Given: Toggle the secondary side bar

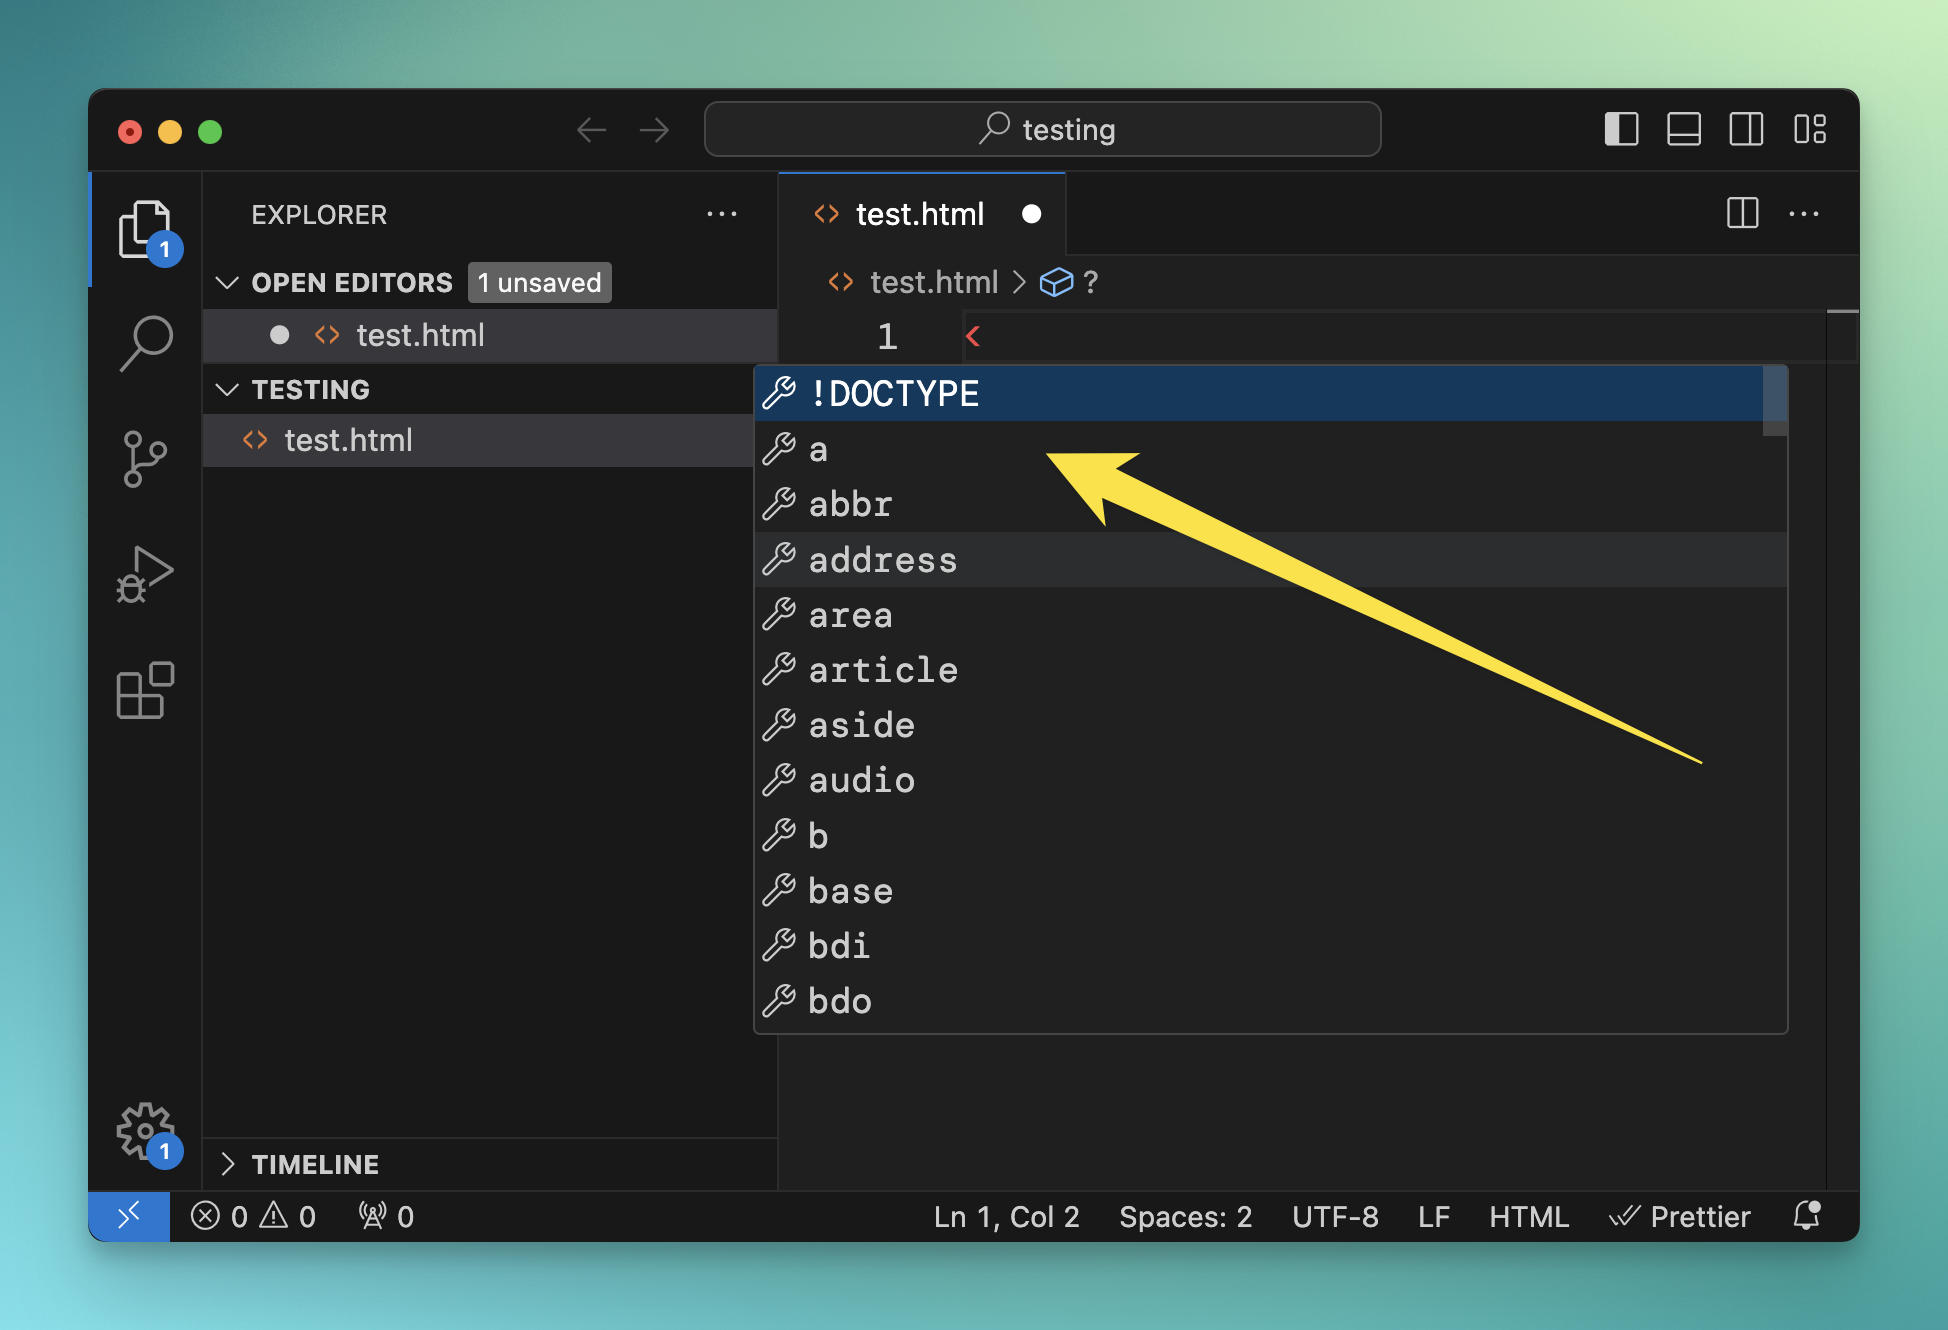Looking at the screenshot, I should pyautogui.click(x=1746, y=130).
